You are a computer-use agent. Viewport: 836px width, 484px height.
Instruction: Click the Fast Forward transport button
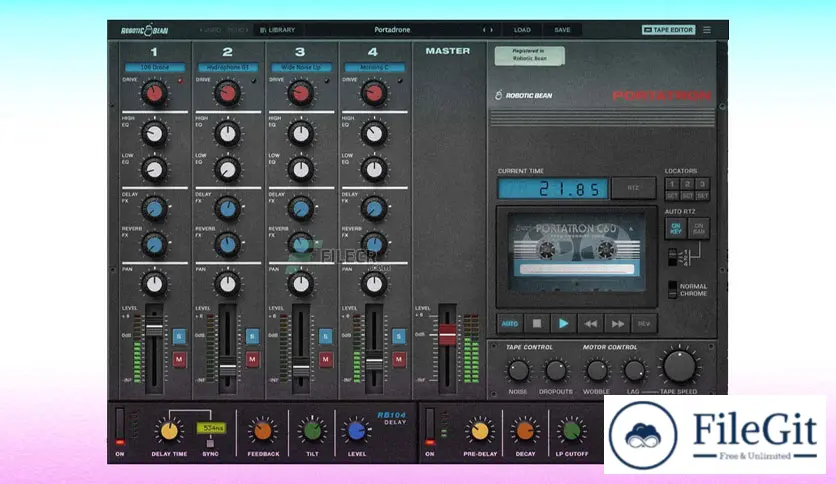tap(617, 324)
